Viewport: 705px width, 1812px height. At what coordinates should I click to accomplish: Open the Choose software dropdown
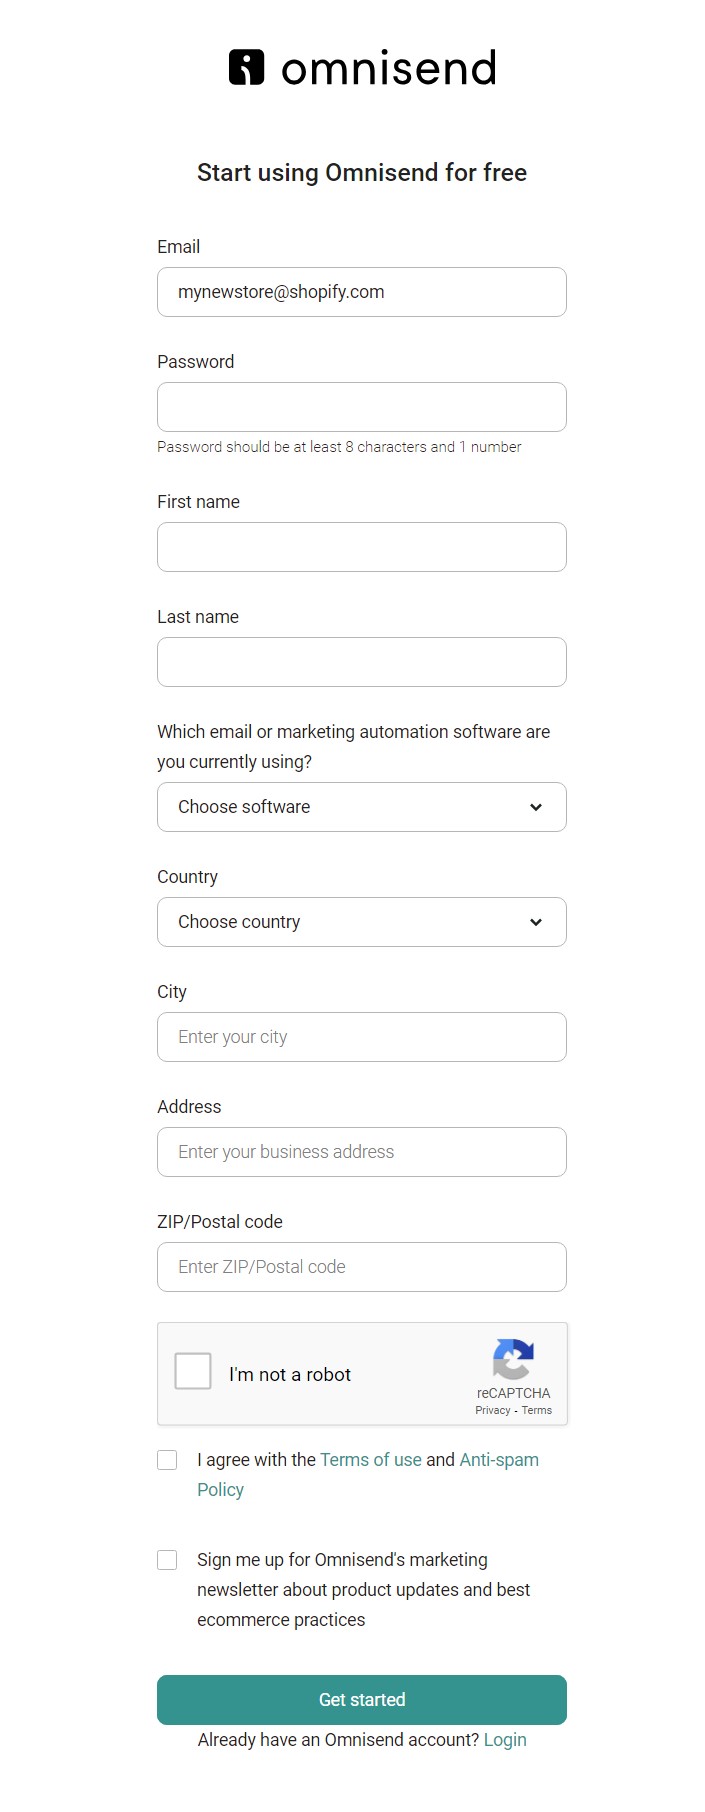pos(361,806)
